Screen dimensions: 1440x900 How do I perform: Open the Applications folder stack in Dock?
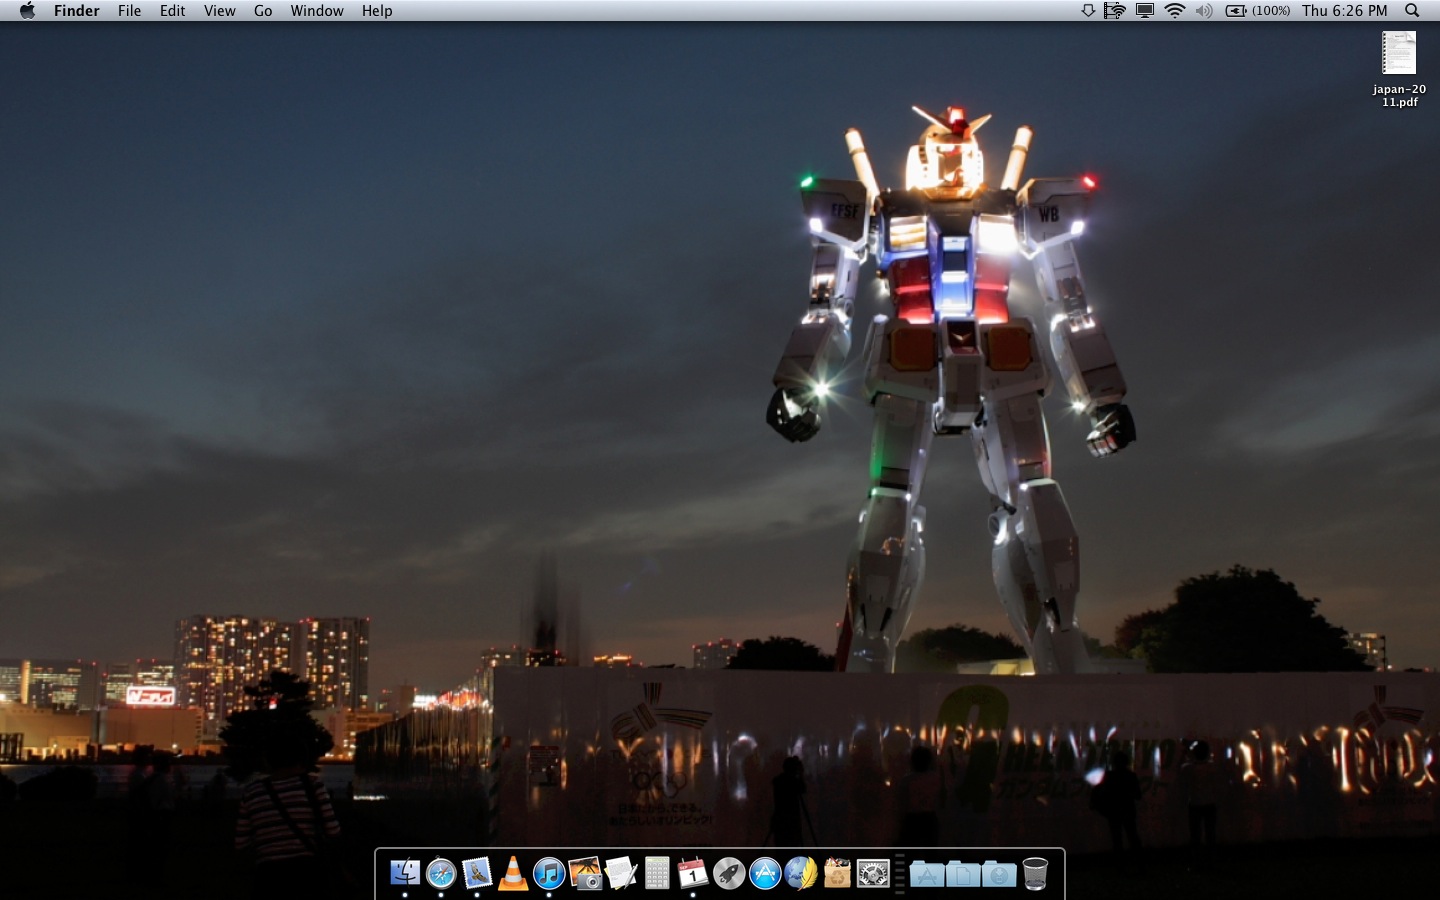tap(927, 874)
